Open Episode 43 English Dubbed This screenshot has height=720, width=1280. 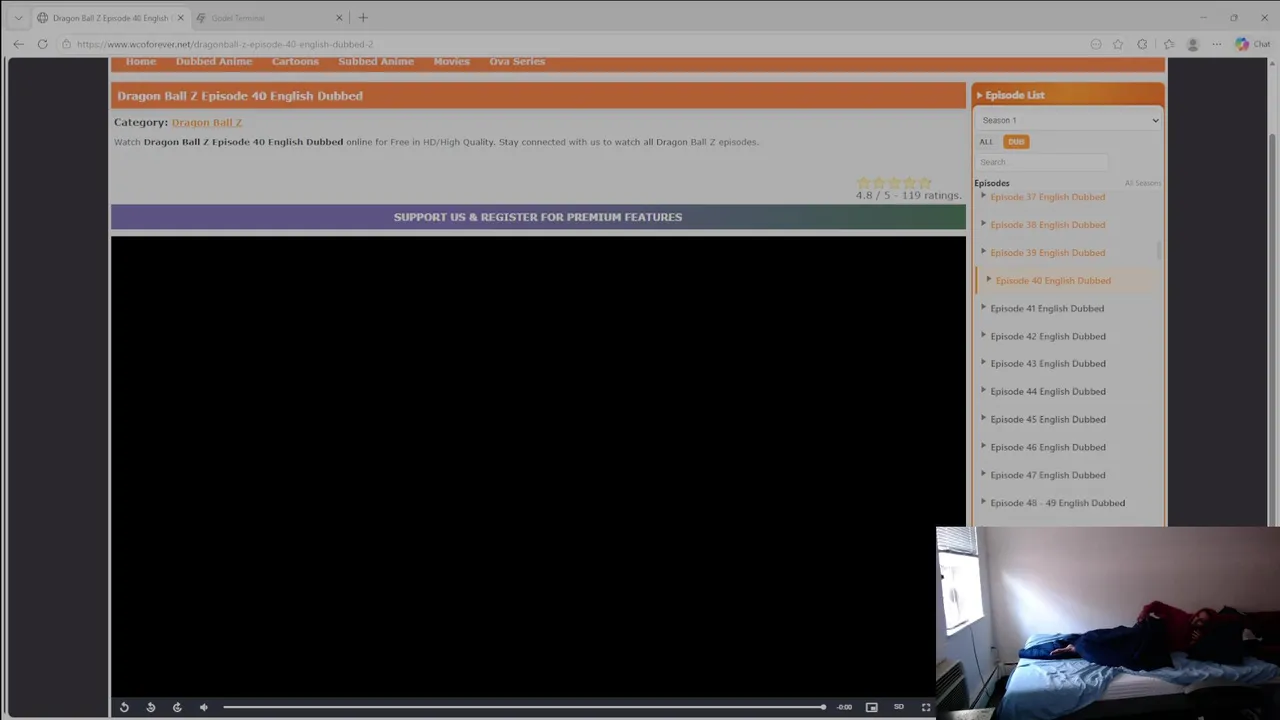point(1047,364)
